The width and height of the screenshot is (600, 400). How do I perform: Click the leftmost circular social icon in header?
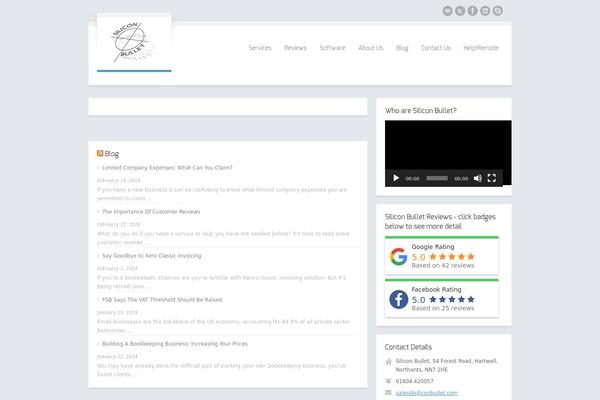pos(448,11)
